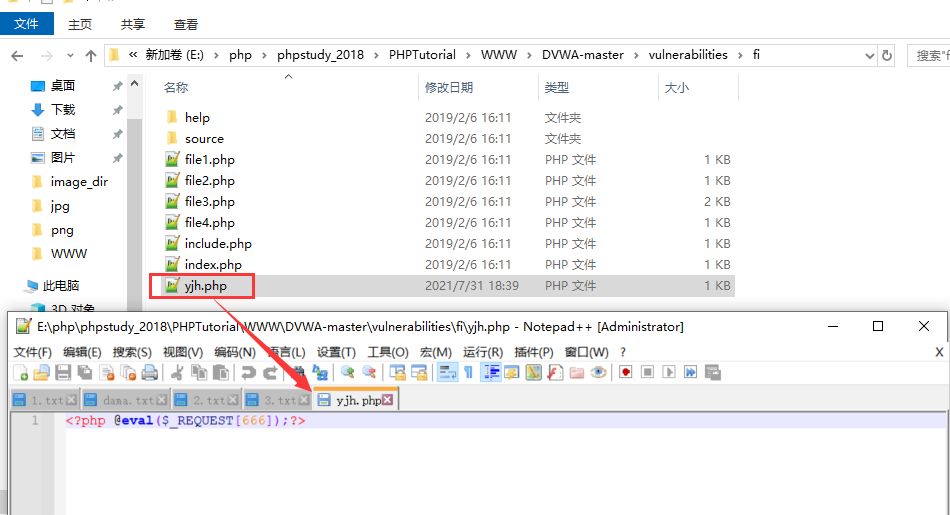Screen dimensions: 950x515
Task: Open the User-defined language dialog icon
Action: [511, 373]
